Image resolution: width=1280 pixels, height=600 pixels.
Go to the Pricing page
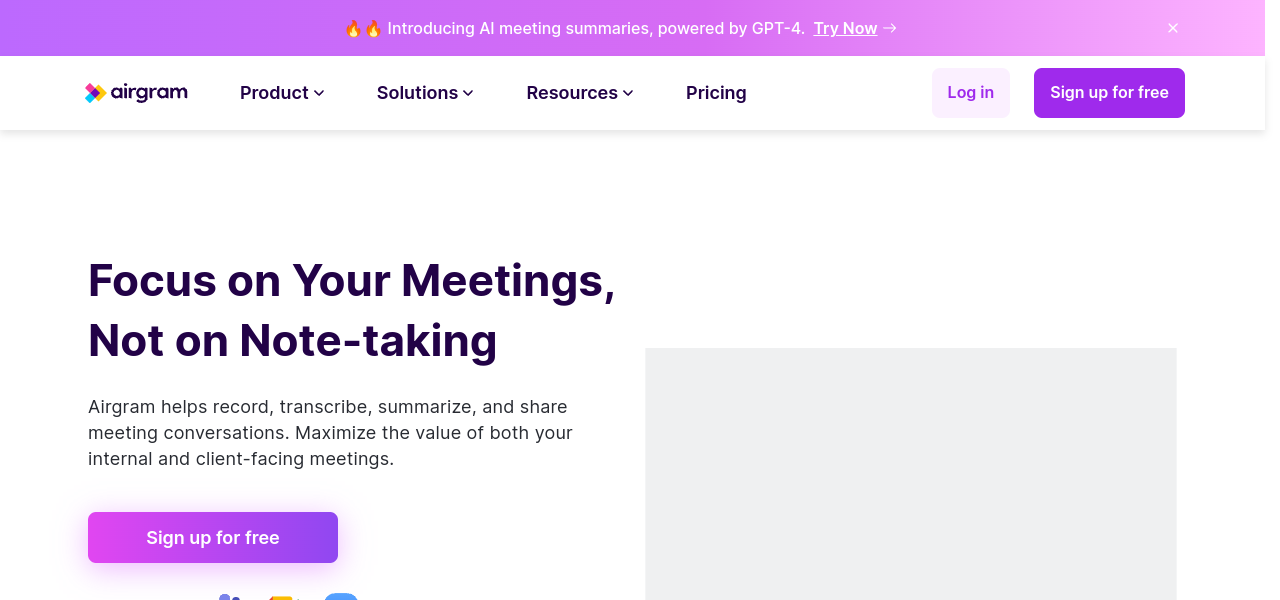(x=716, y=93)
